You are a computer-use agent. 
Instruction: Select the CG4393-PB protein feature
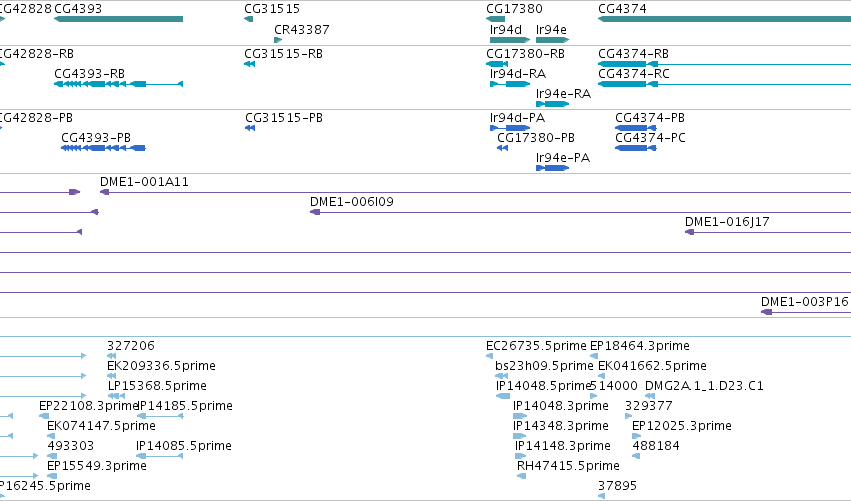coord(103,148)
